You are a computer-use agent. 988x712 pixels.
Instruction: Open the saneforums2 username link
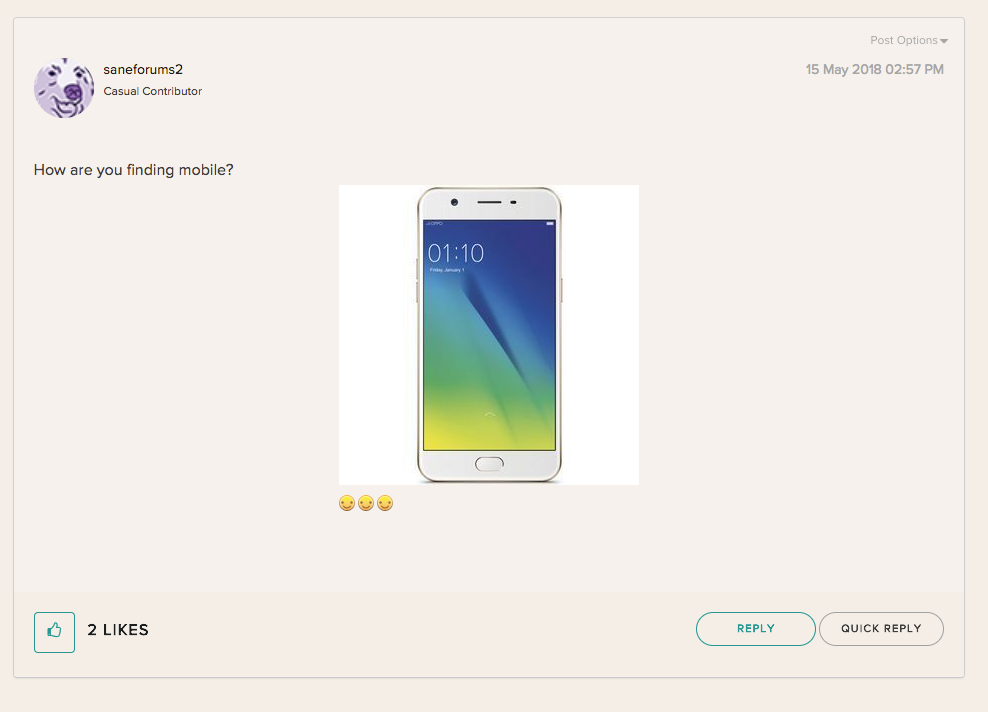coord(143,69)
